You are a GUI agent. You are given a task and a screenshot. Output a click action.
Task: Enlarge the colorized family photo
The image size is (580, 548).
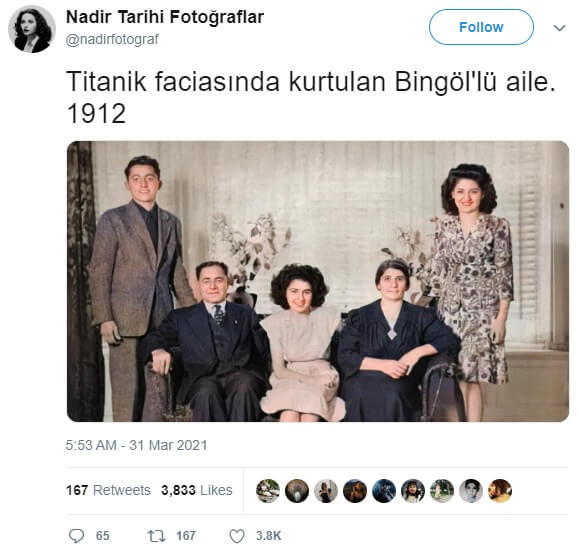318,281
